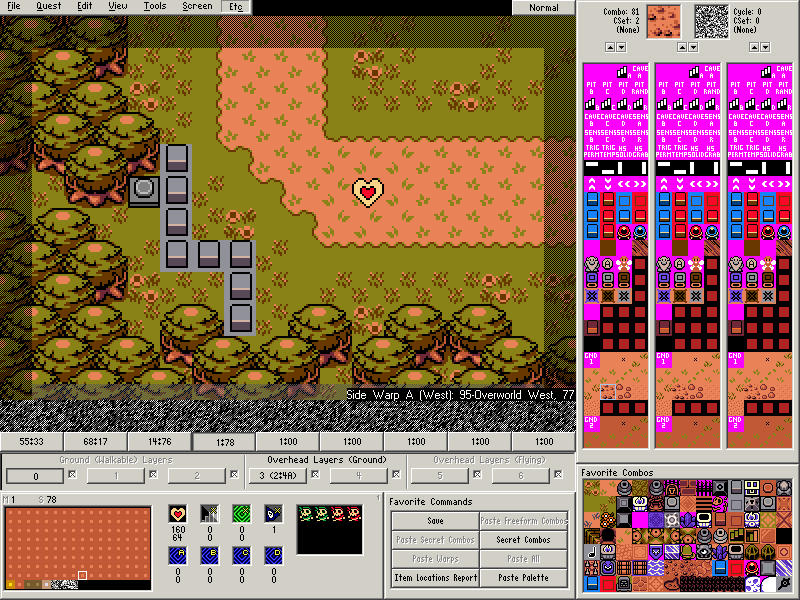The image size is (800, 600).
Task: Pick the red brick wall favorite combo
Action: [x=688, y=488]
